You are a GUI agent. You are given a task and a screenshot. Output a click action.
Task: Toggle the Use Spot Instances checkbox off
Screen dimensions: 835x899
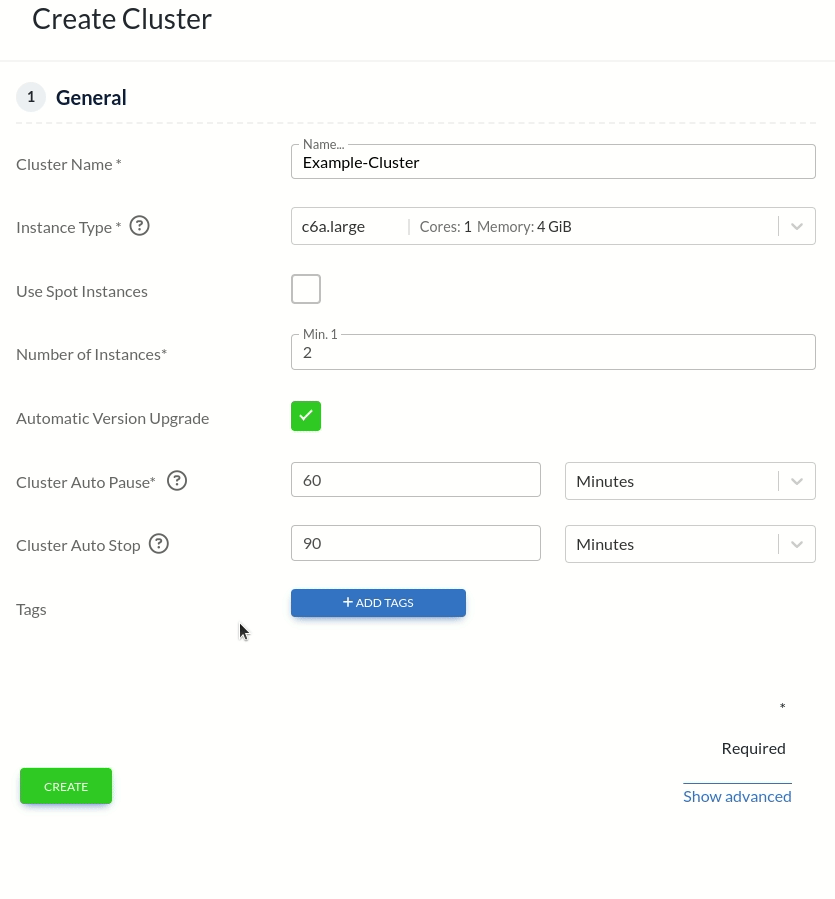306,289
